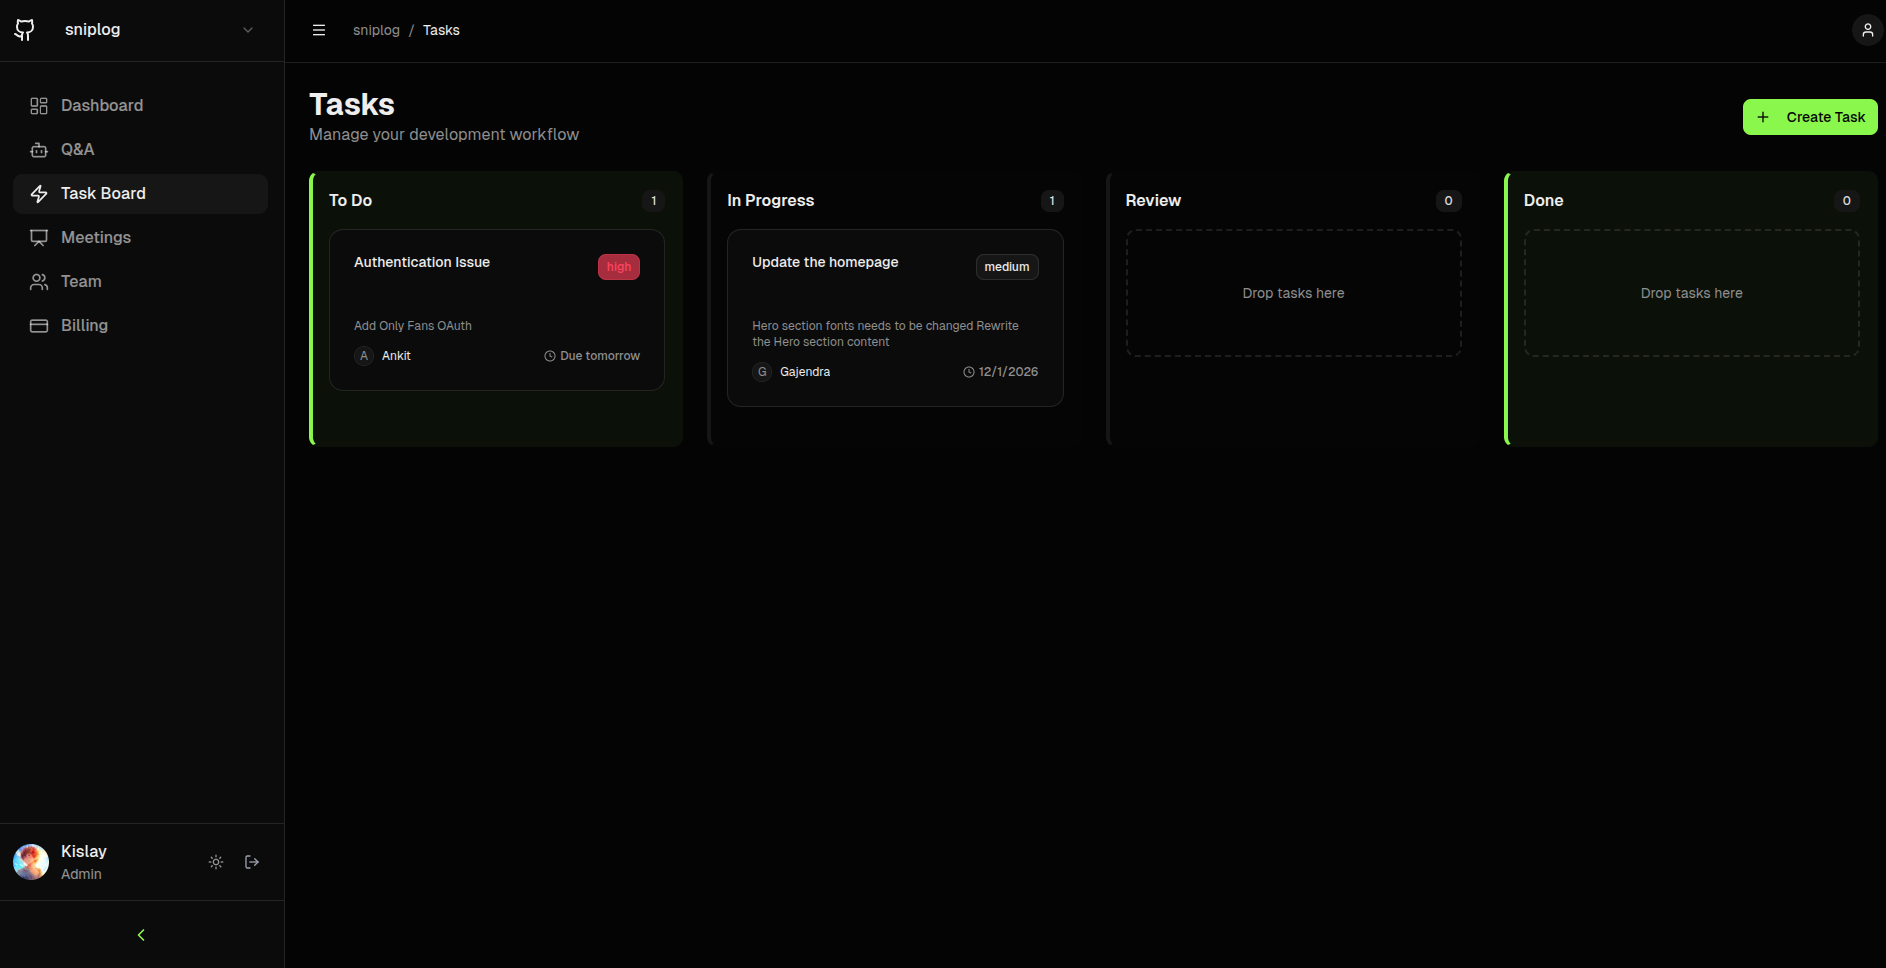Click the logout icon next to Kislay
This screenshot has height=968, width=1886.
(251, 861)
